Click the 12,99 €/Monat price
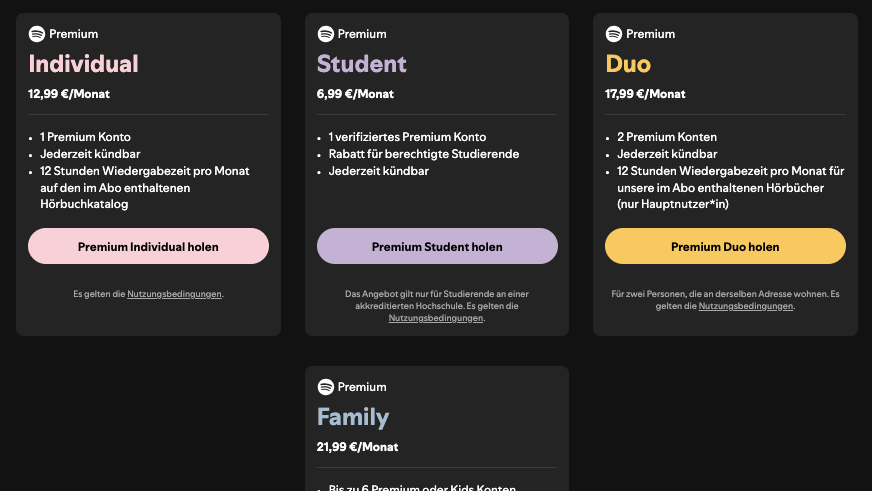Image resolution: width=872 pixels, height=491 pixels. (x=69, y=94)
